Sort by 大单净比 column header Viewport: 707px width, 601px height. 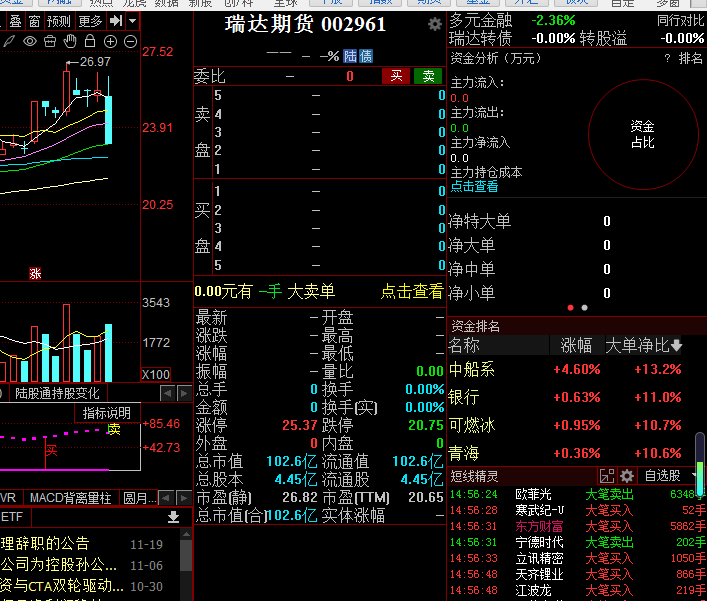click(643, 345)
